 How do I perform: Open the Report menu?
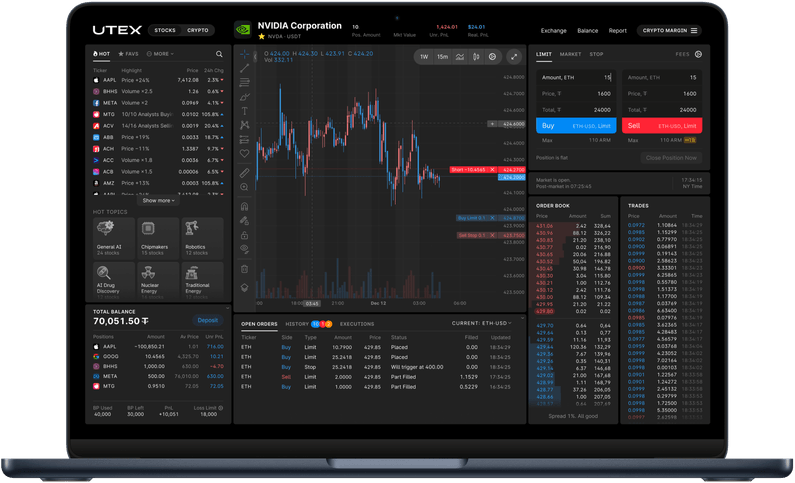pos(617,31)
